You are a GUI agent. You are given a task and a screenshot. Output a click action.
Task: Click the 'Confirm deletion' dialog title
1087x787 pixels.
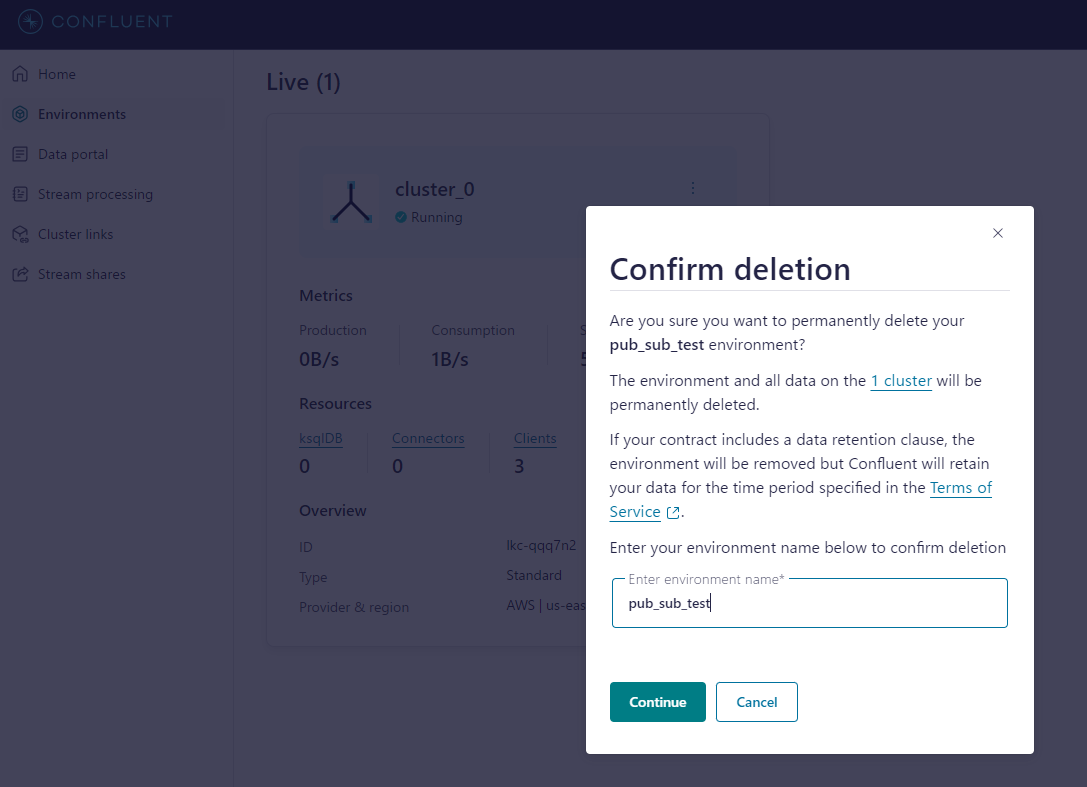tap(730, 269)
